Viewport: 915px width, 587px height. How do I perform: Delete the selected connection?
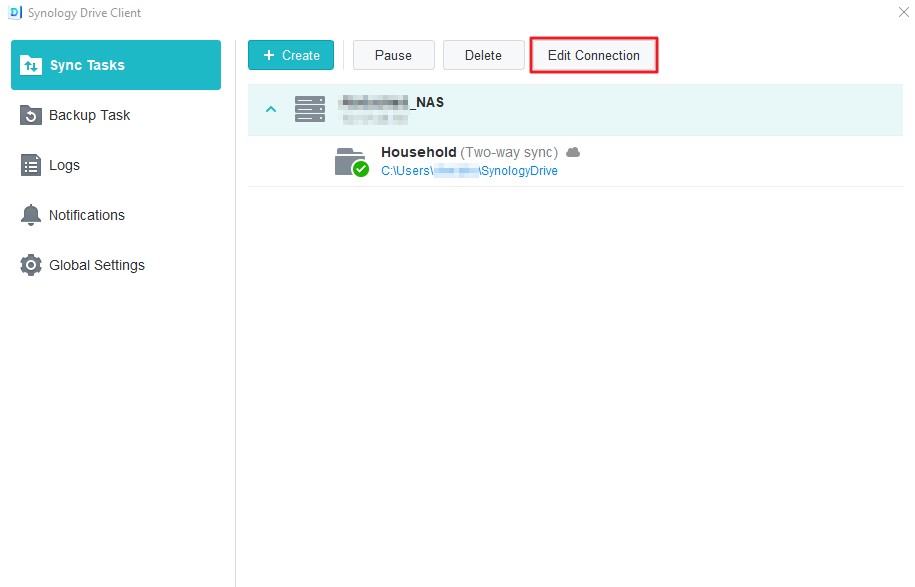click(483, 55)
